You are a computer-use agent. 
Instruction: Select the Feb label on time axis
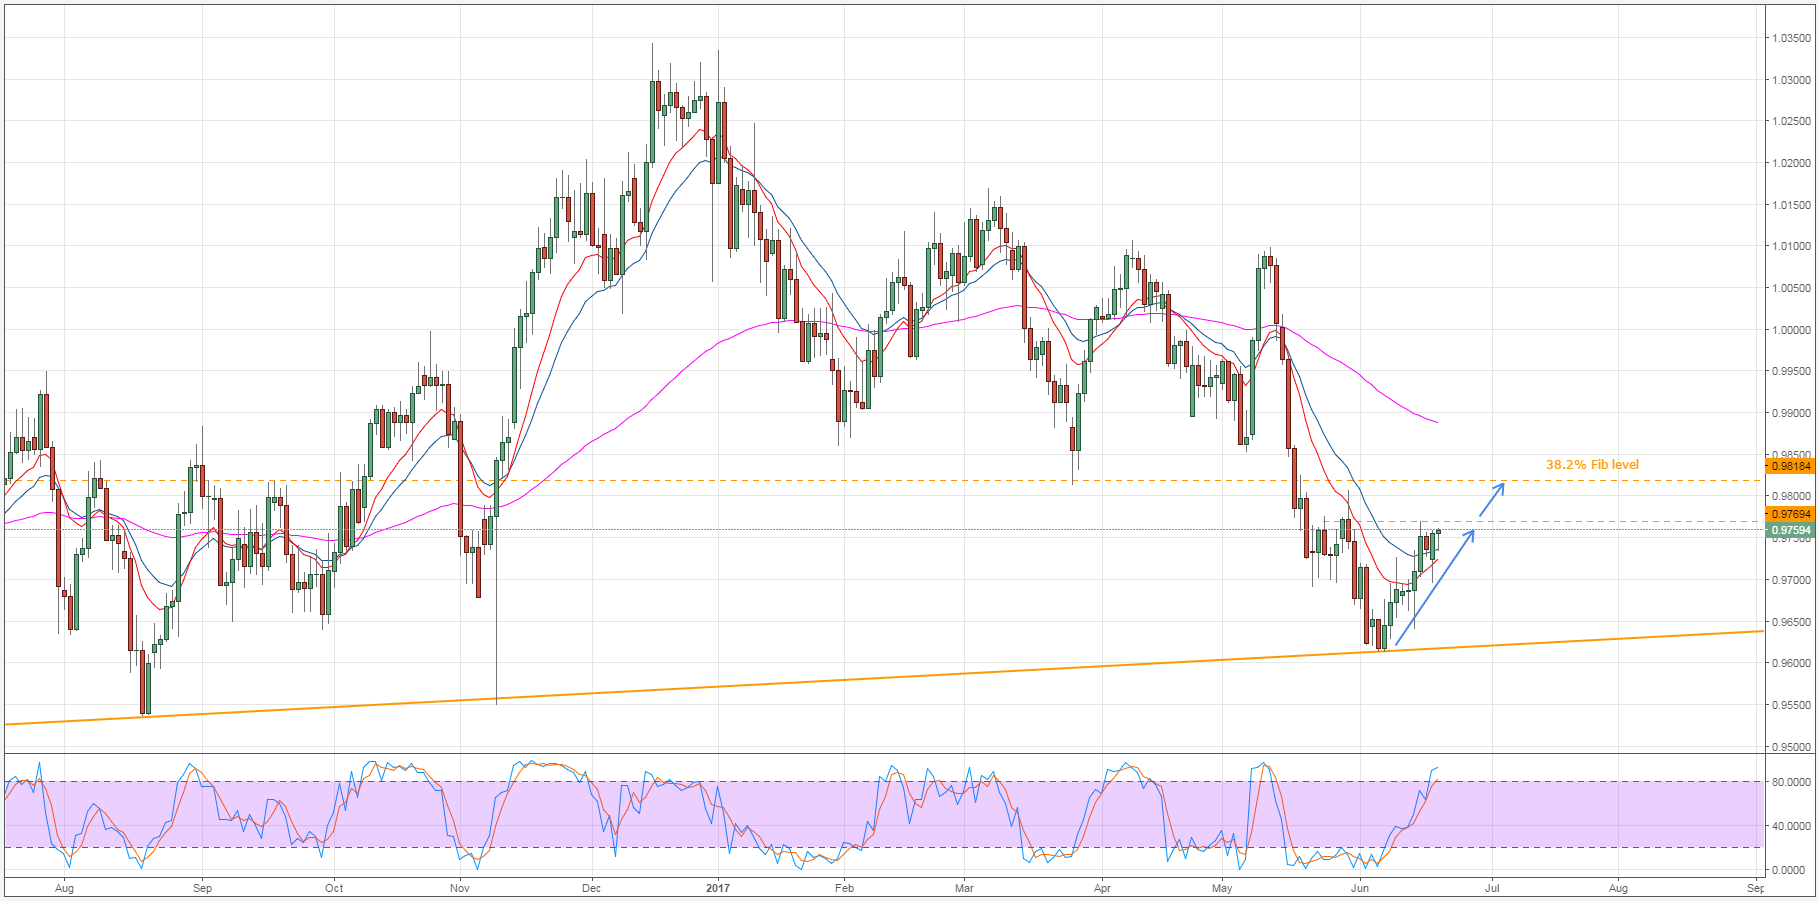[844, 888]
